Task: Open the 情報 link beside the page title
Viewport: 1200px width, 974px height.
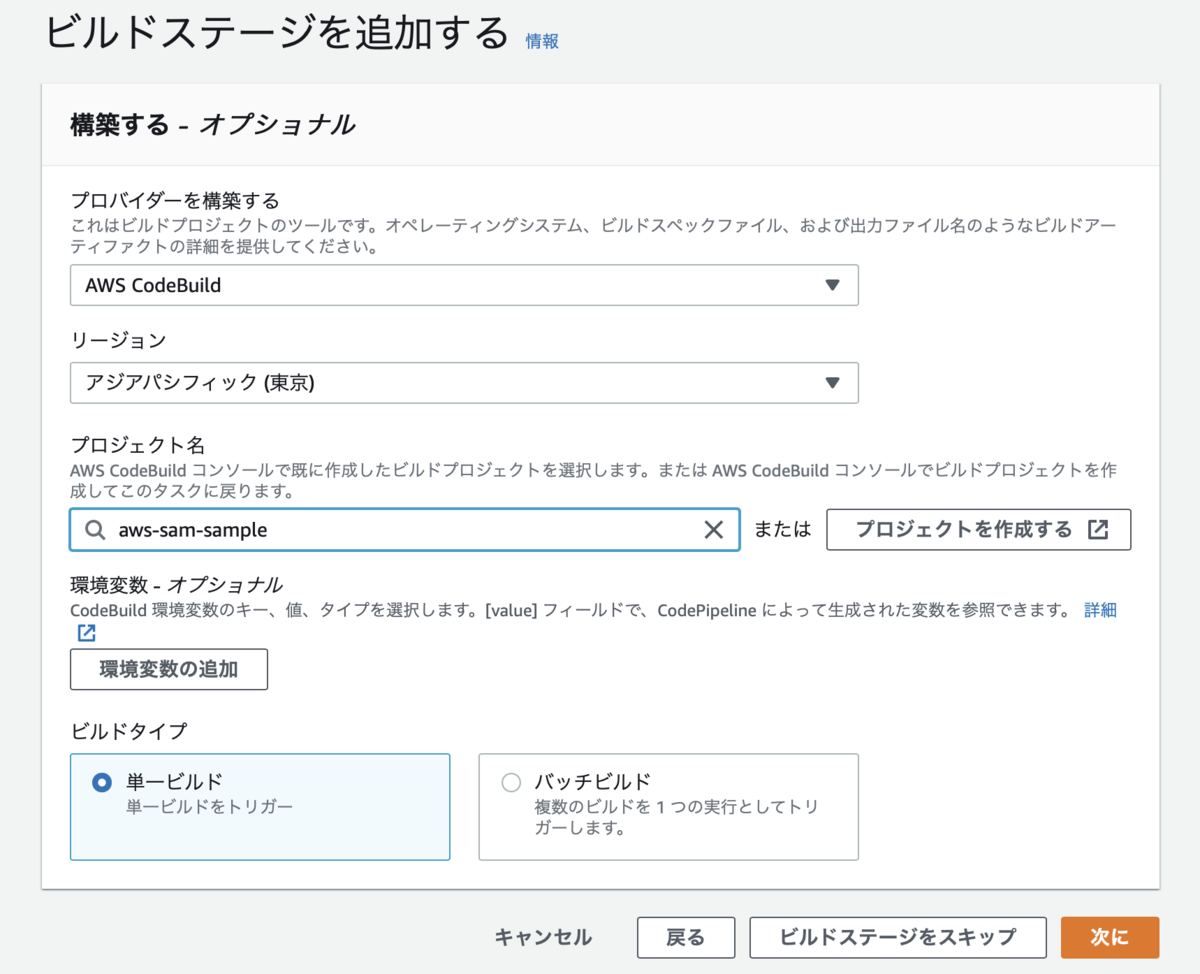Action: (542, 41)
